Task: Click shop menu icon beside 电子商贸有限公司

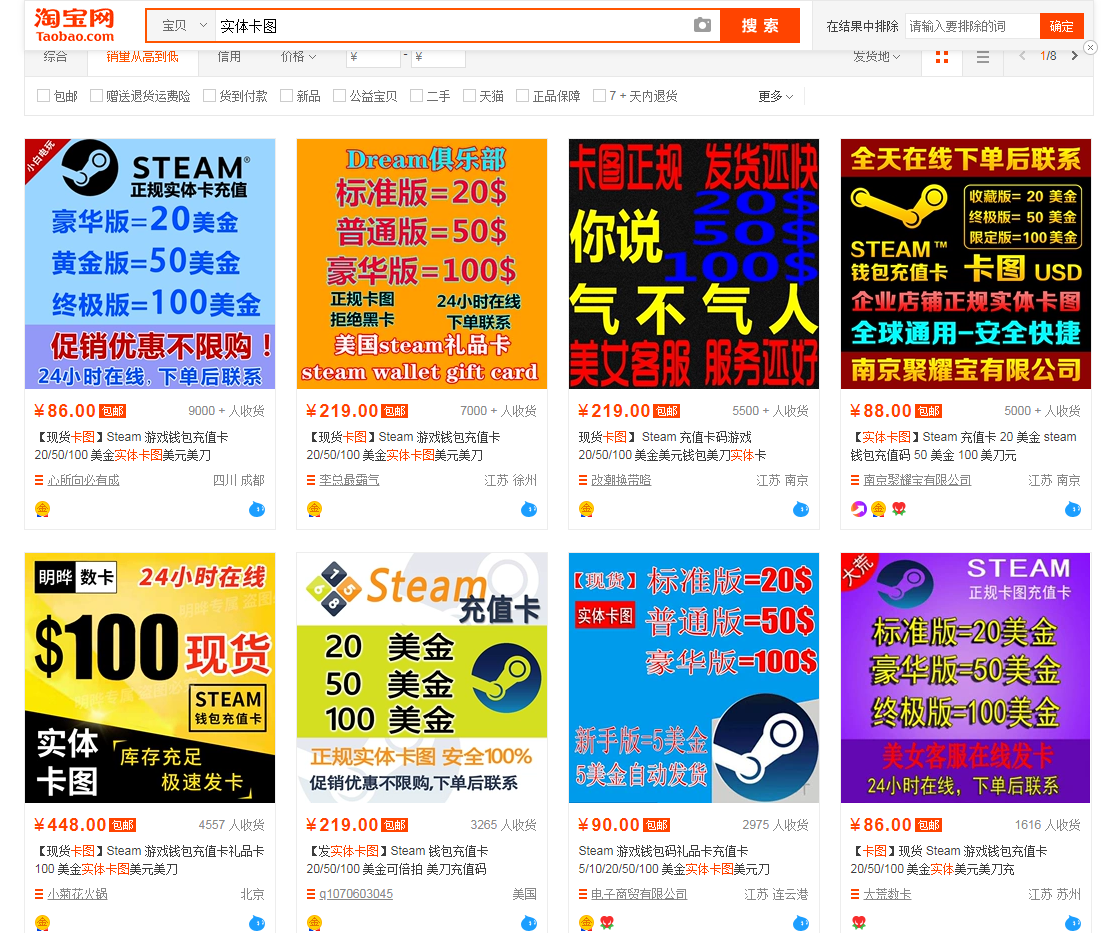Action: point(583,894)
